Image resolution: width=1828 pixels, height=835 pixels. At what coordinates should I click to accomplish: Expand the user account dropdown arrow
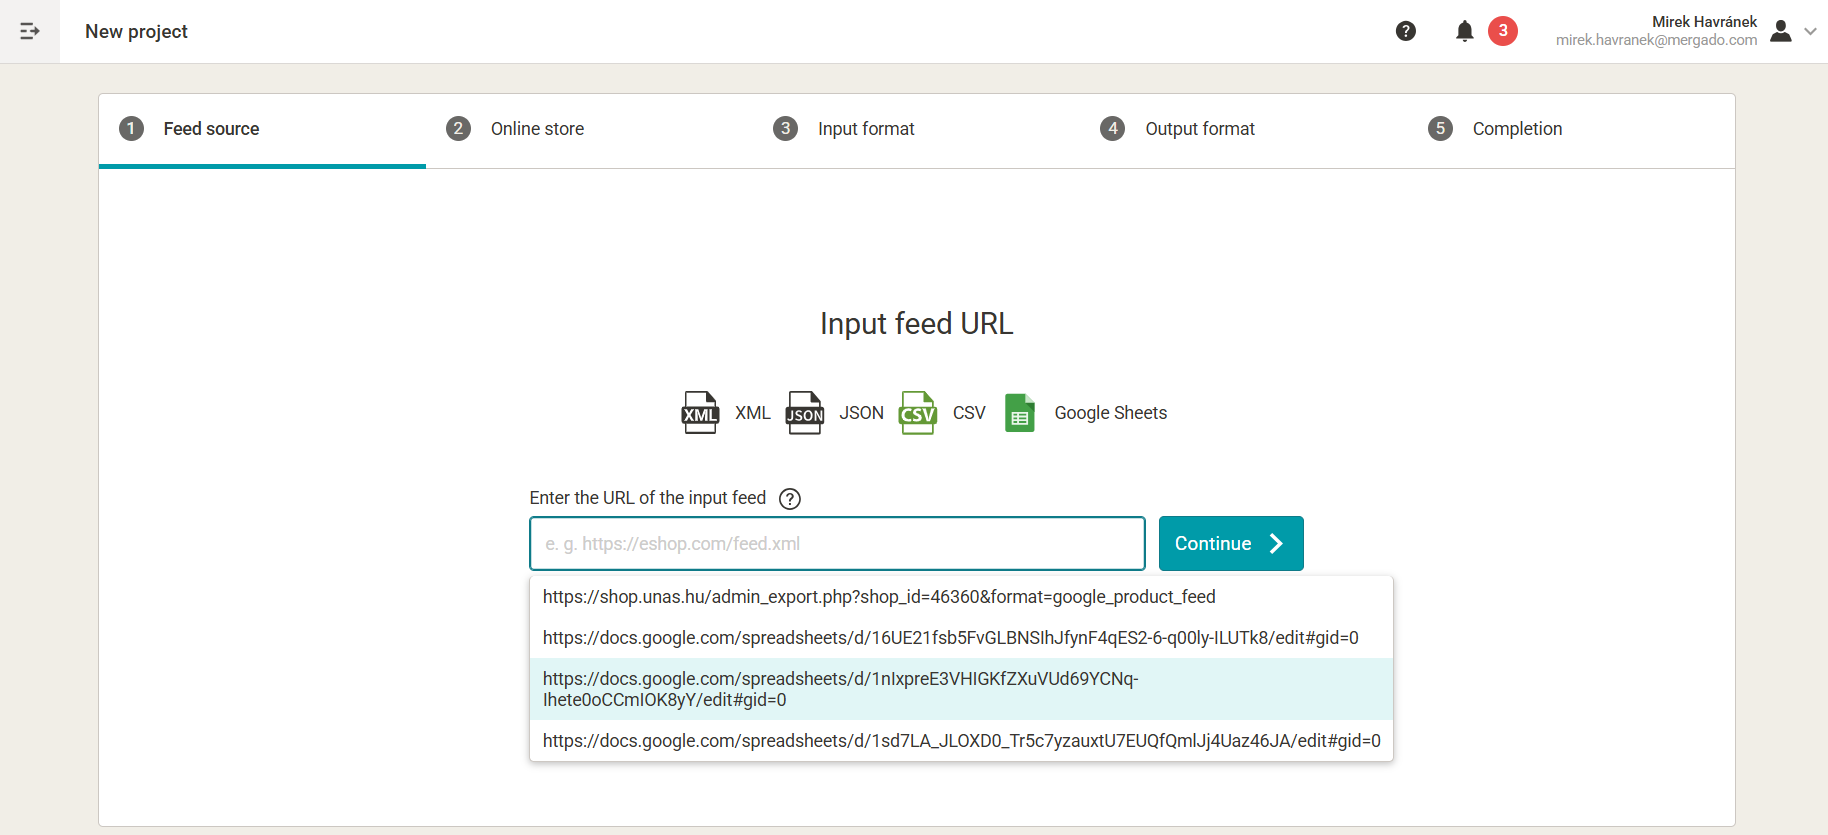click(x=1810, y=31)
